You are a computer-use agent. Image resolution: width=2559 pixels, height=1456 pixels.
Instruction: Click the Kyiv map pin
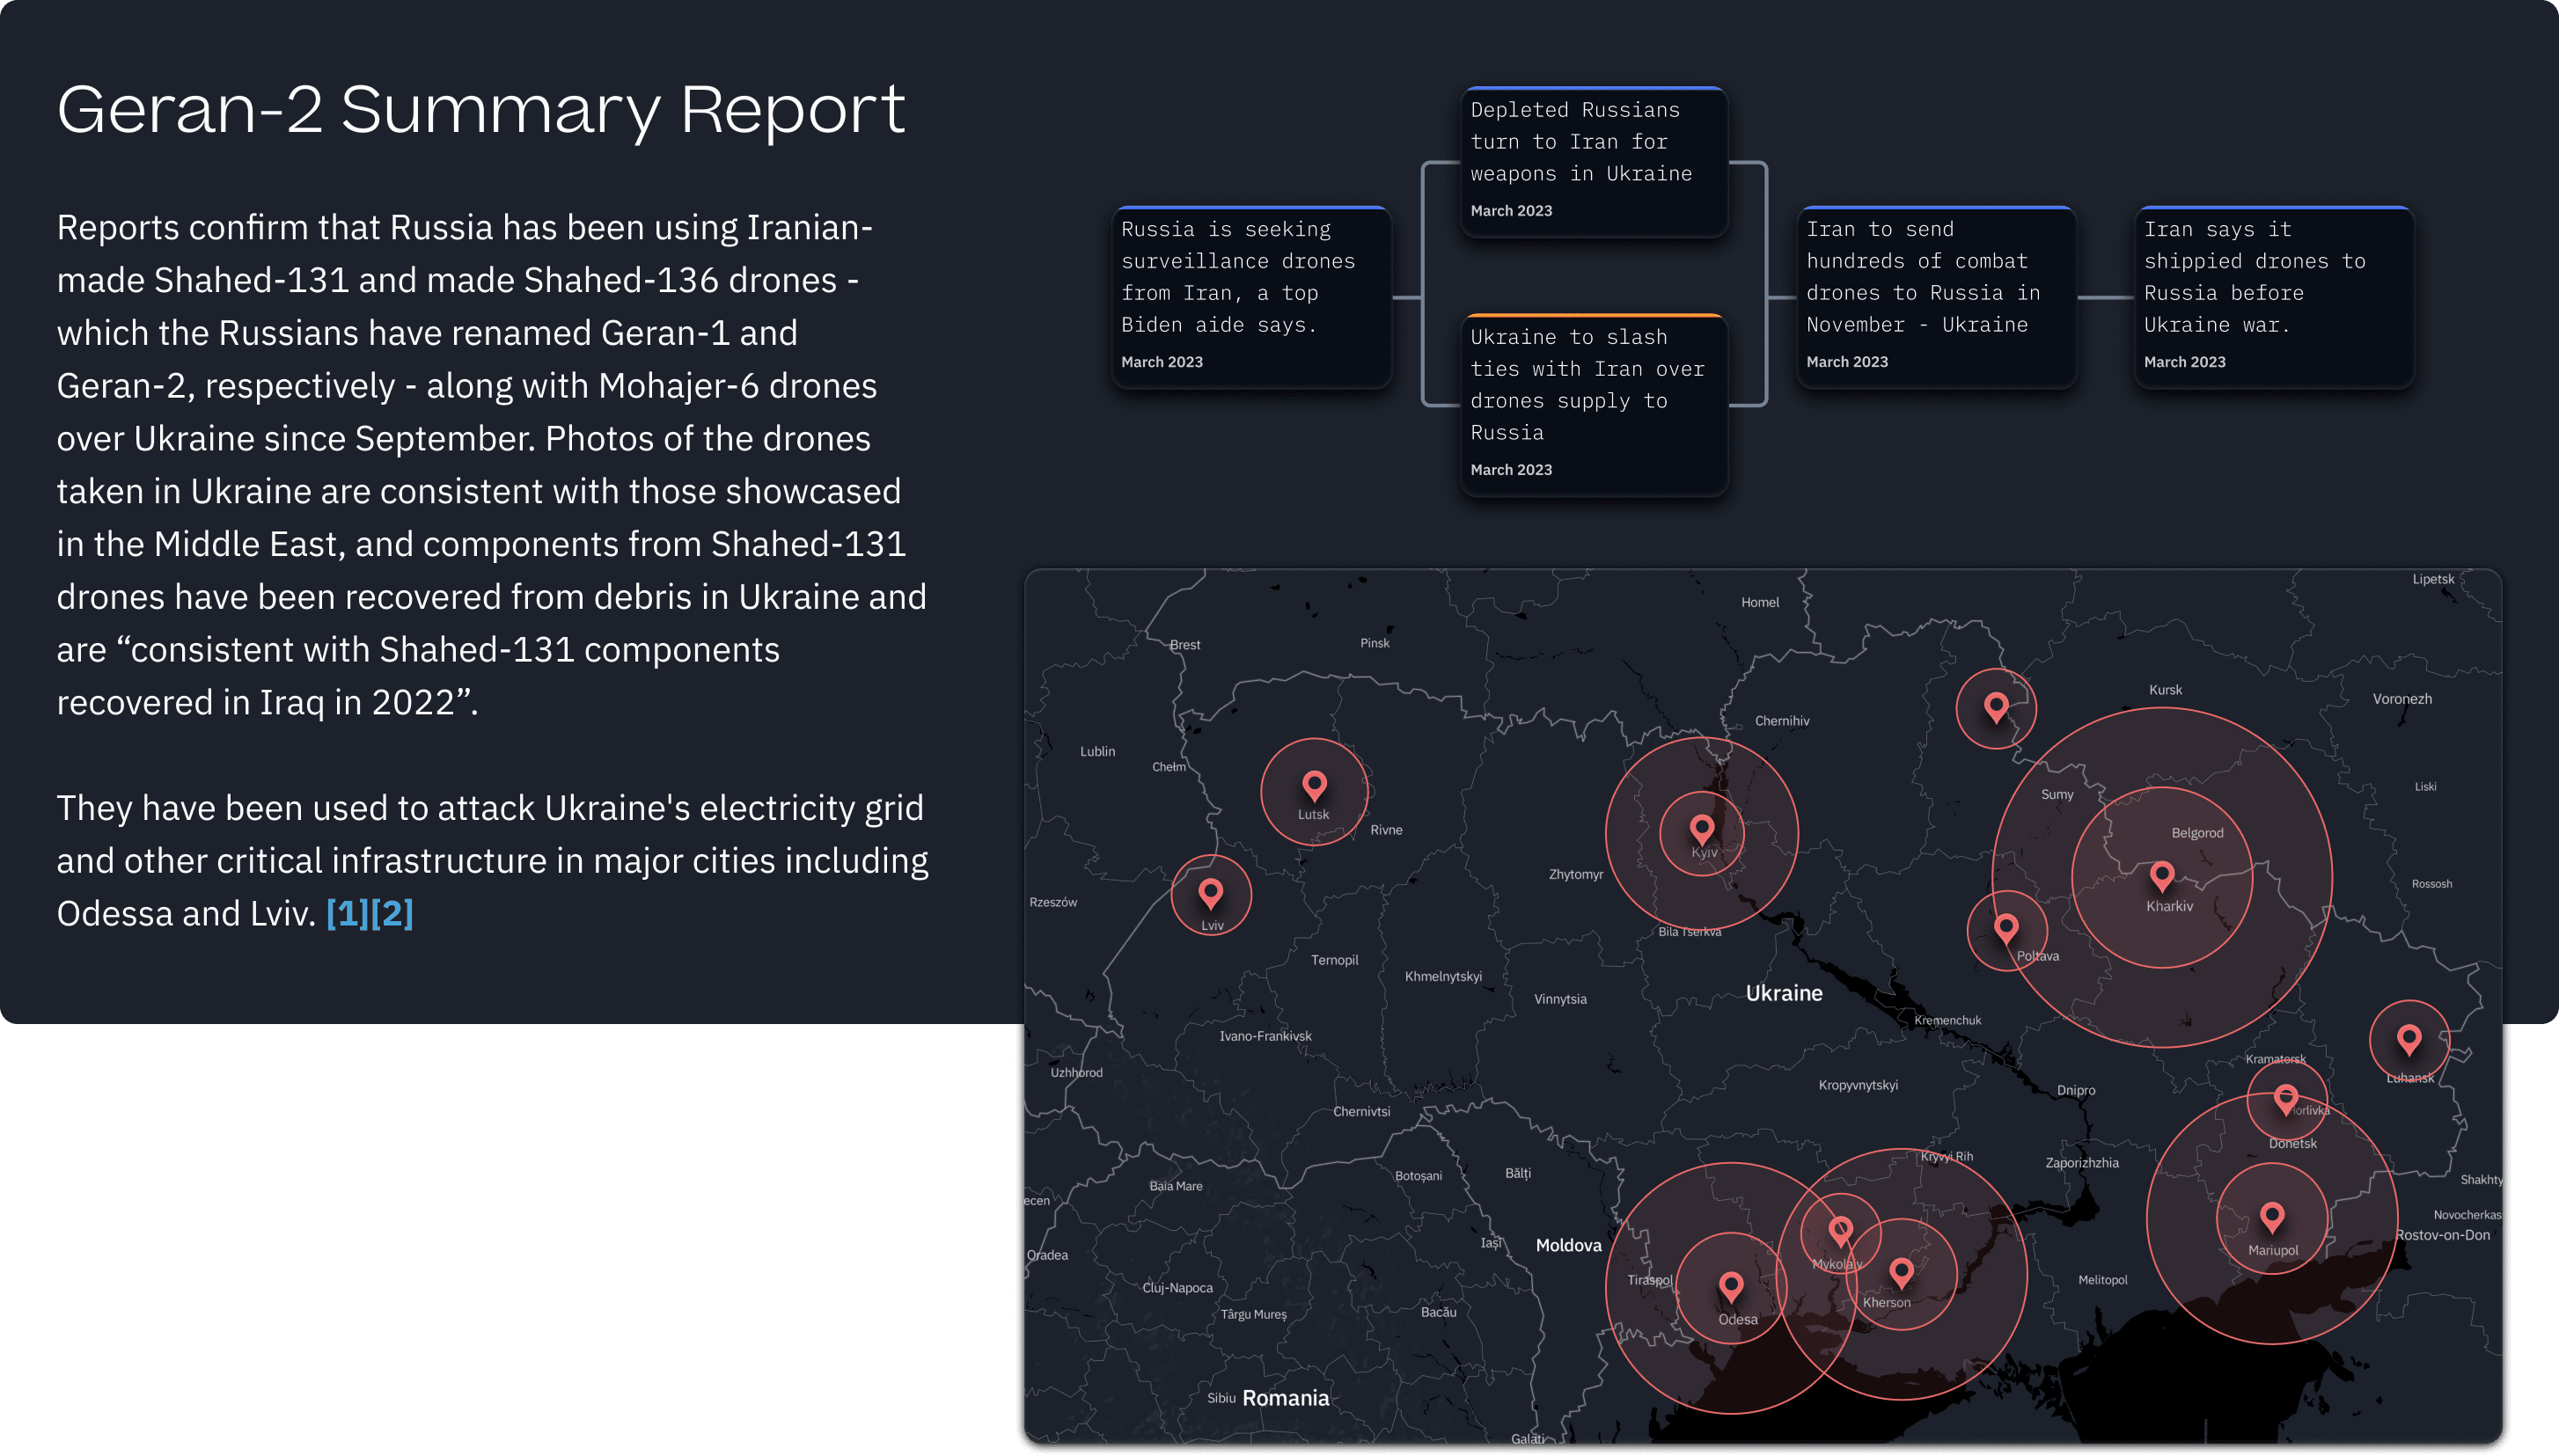pos(1702,828)
